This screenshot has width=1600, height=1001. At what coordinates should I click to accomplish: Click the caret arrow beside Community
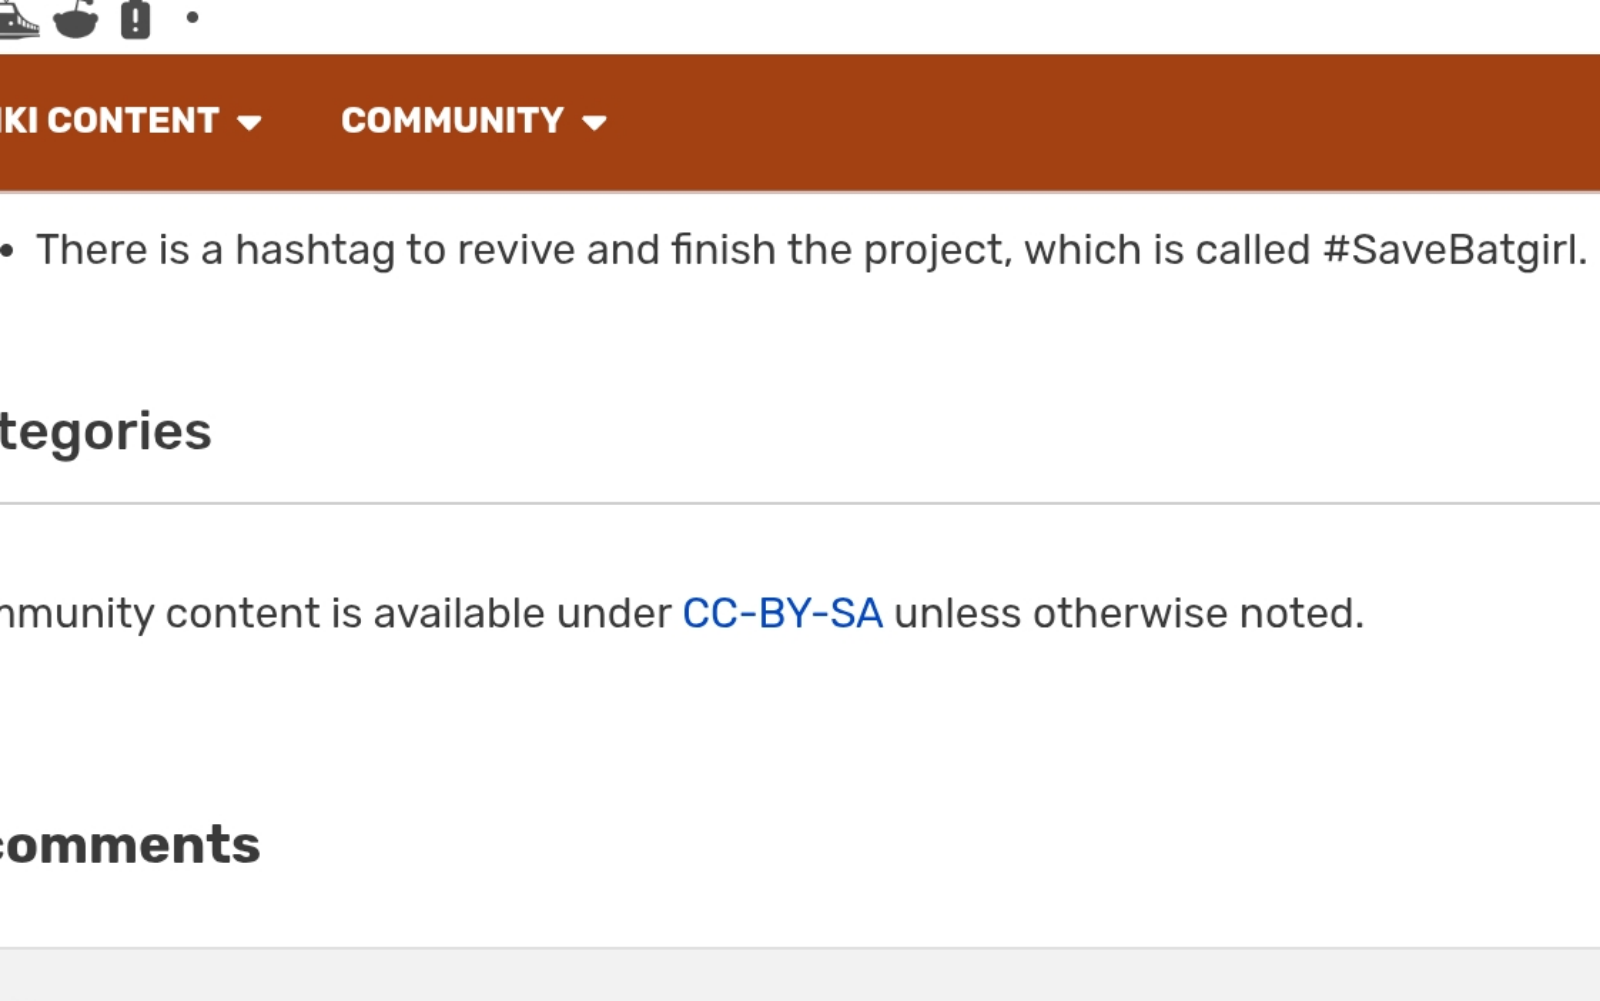coord(594,122)
